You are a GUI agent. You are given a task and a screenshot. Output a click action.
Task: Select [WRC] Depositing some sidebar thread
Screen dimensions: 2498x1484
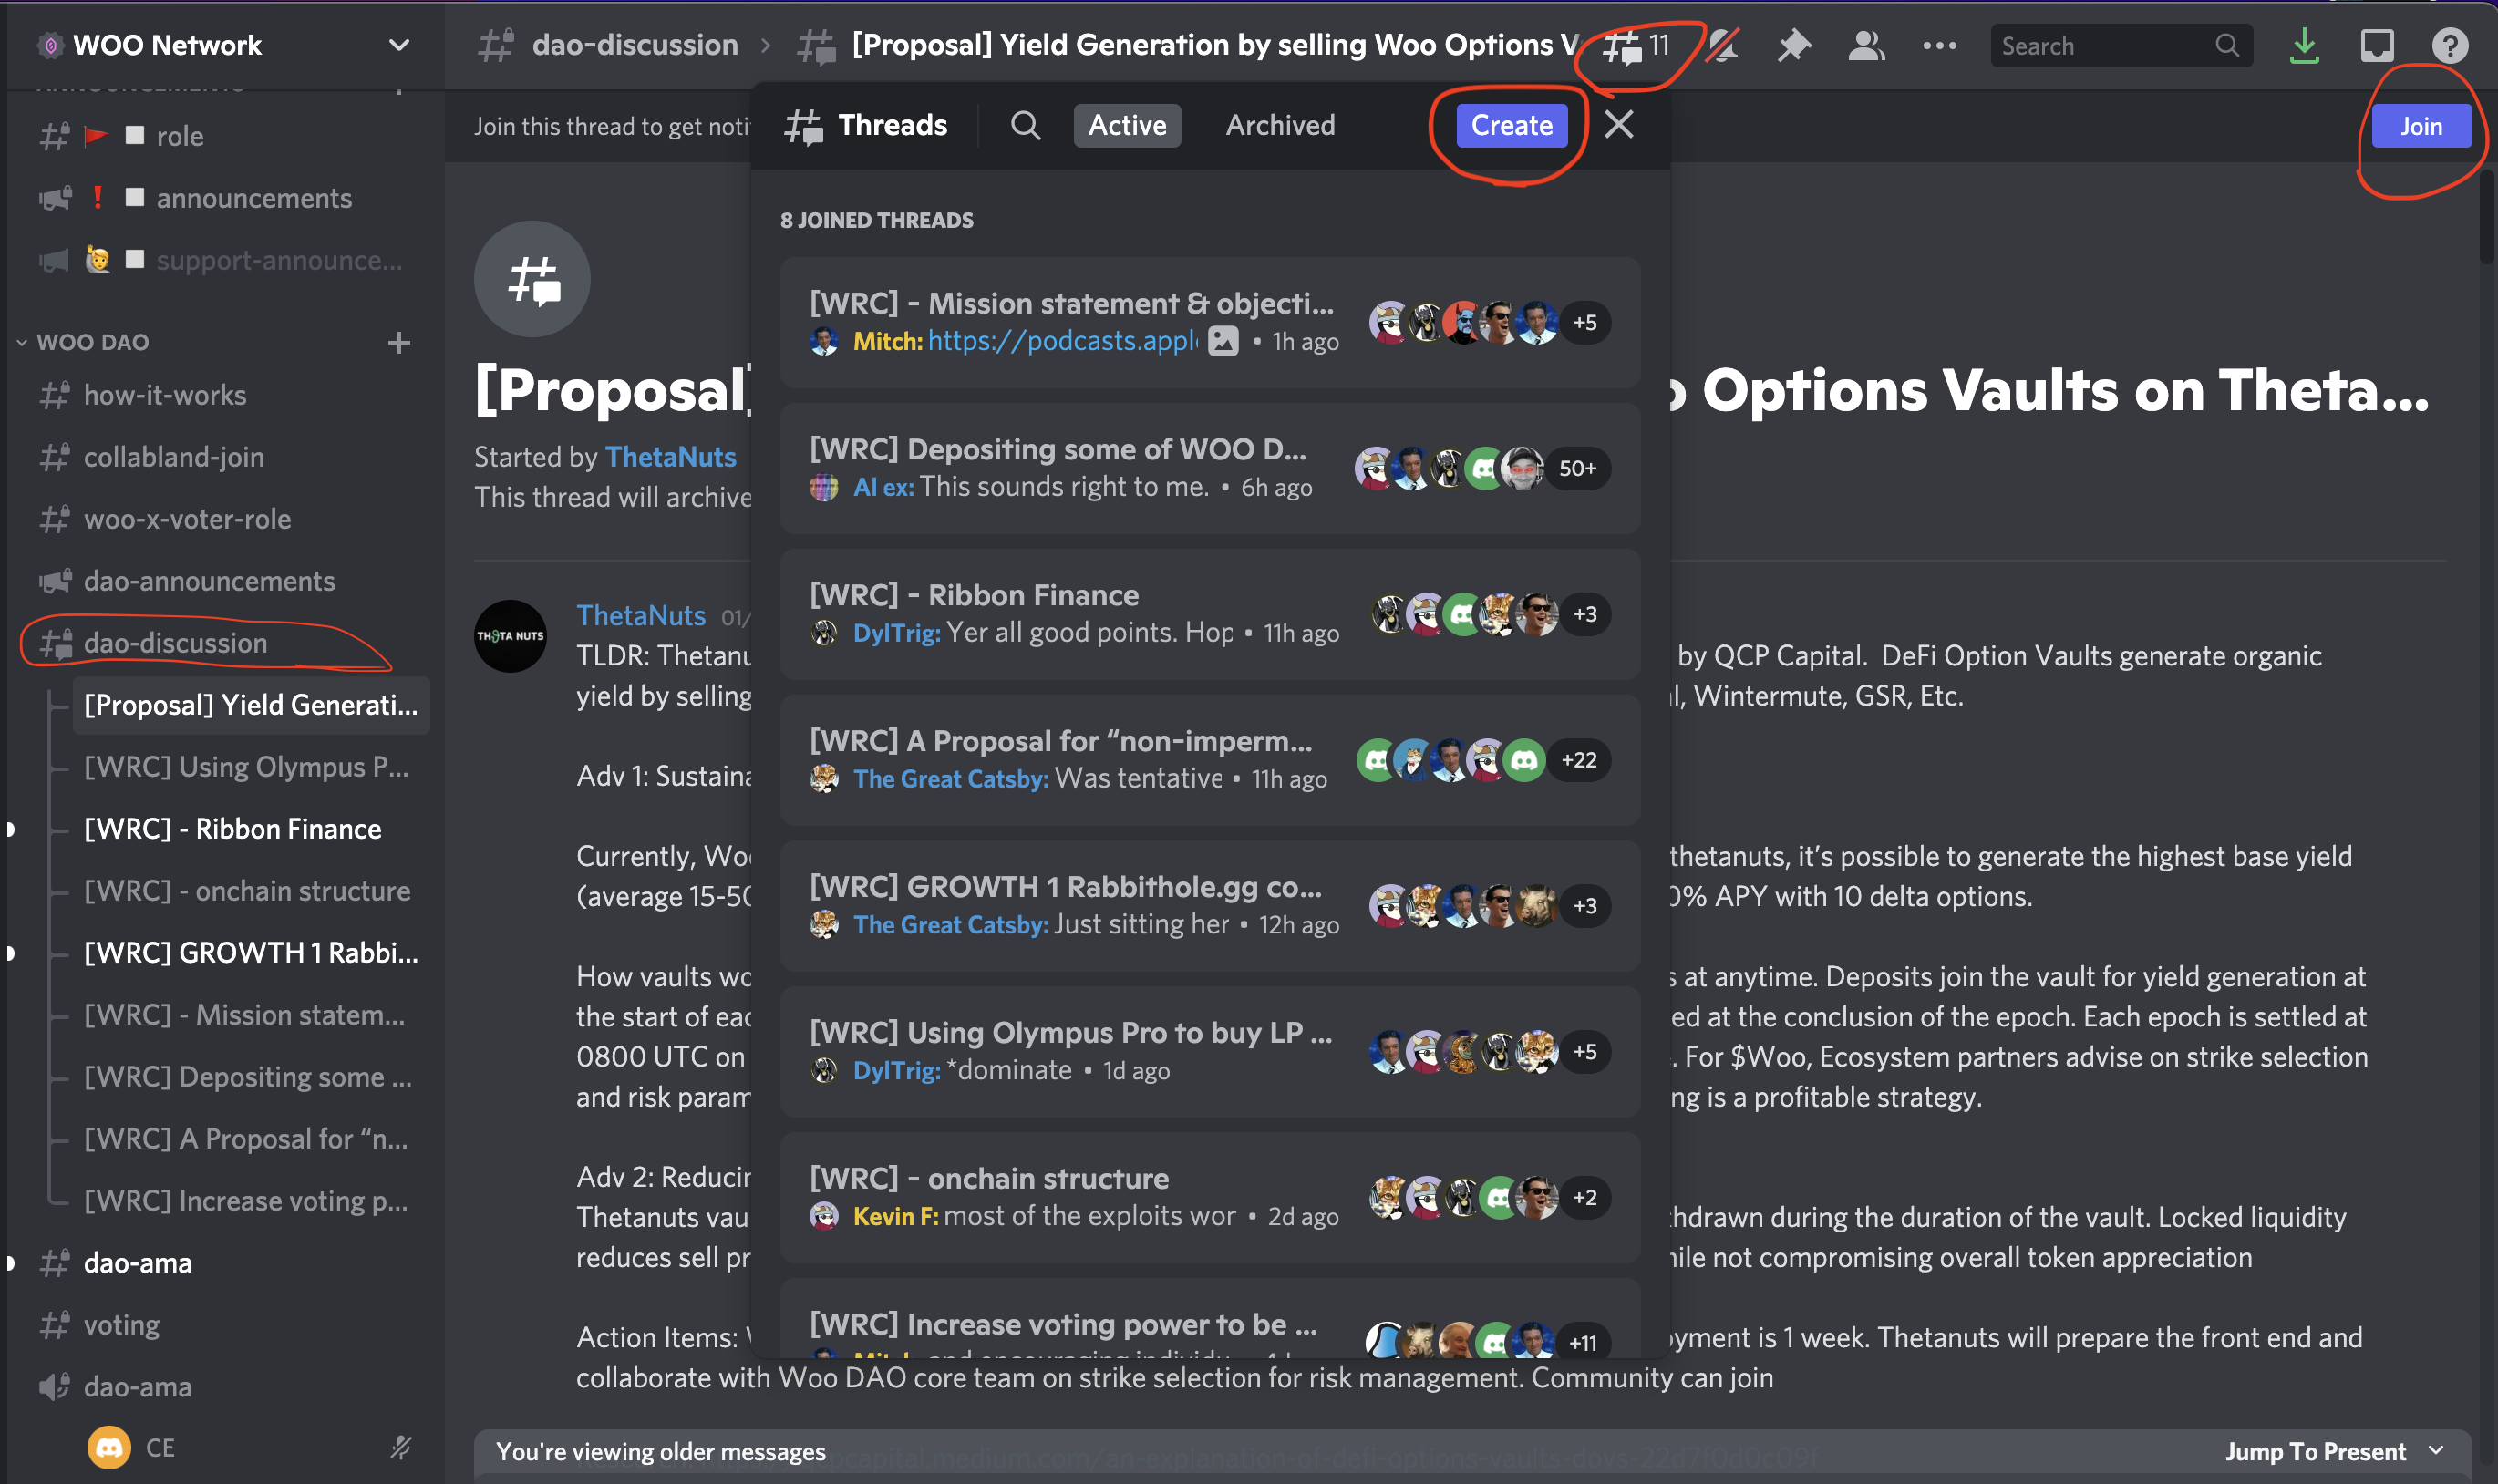pyautogui.click(x=251, y=1077)
